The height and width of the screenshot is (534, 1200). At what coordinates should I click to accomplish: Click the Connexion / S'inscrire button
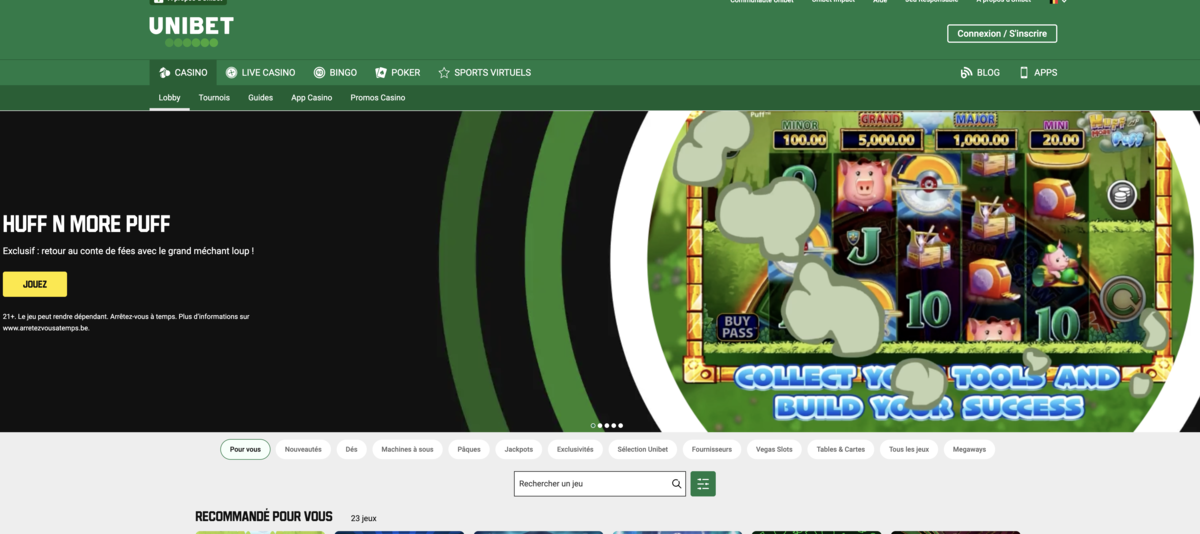coord(1002,33)
